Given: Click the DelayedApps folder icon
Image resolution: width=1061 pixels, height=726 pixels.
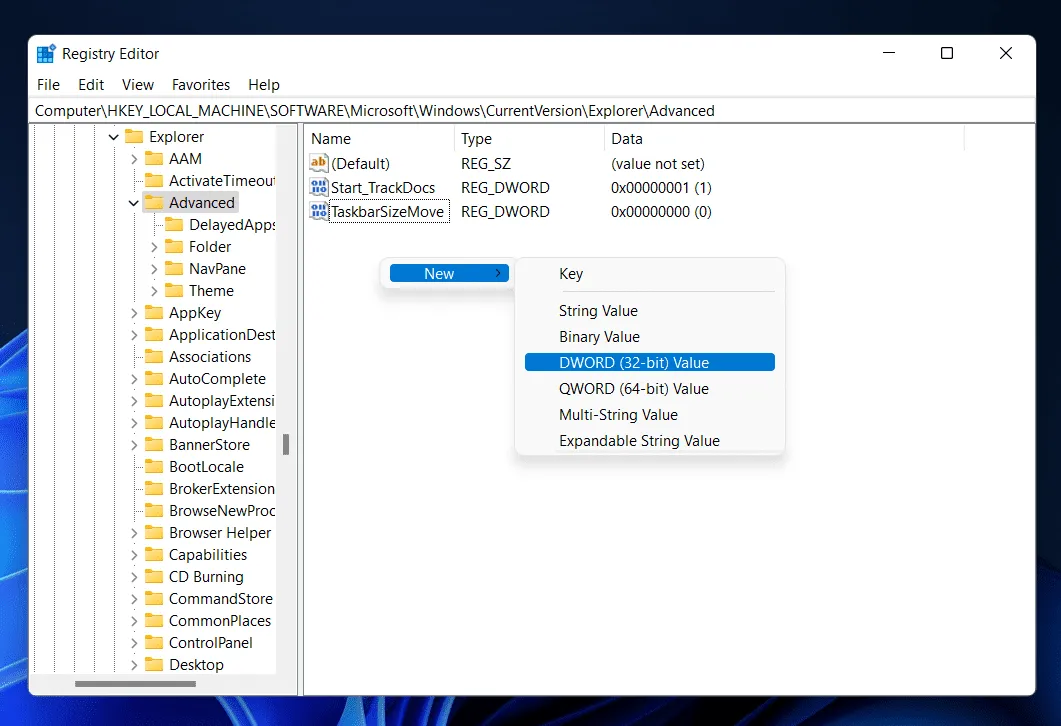Looking at the screenshot, I should coord(174,225).
